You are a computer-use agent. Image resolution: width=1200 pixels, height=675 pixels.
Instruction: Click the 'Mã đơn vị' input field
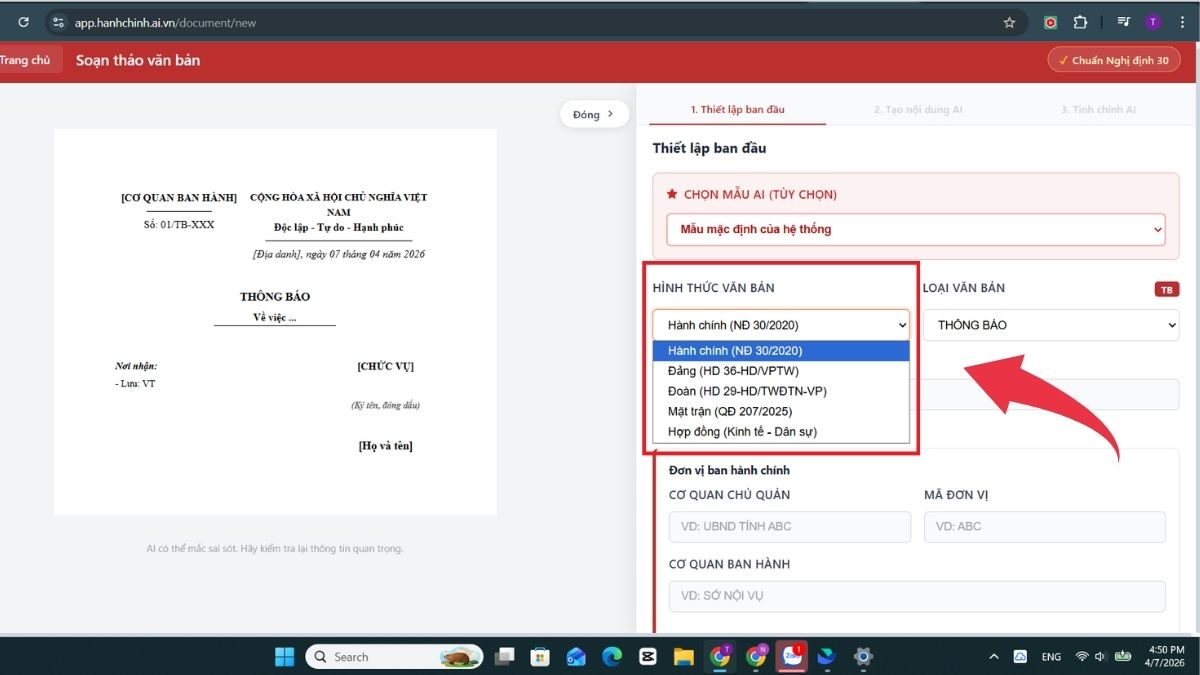pyautogui.click(x=1044, y=527)
